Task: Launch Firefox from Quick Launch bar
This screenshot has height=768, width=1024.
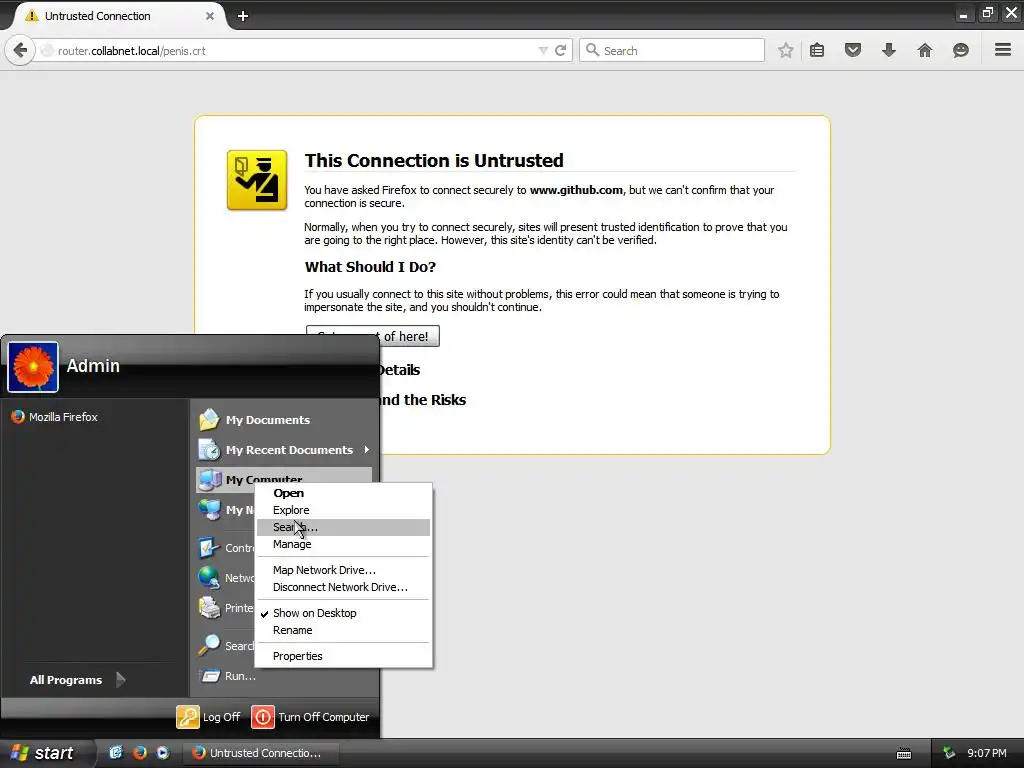Action: (x=139, y=753)
